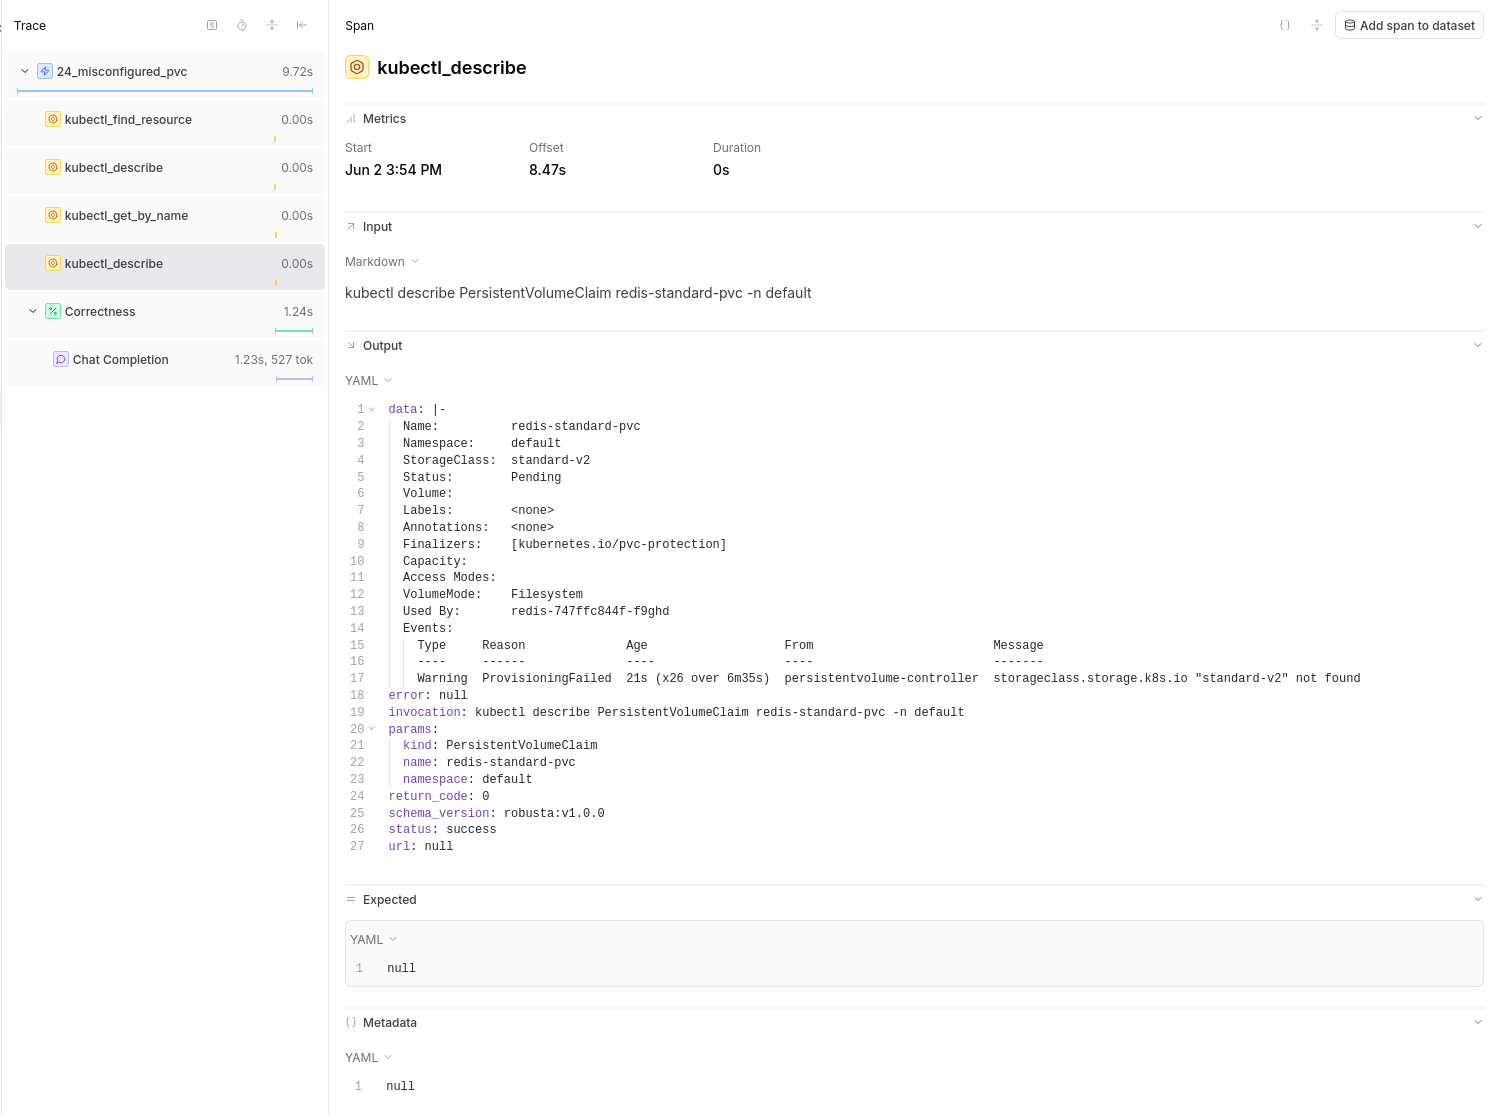1498x1115 pixels.
Task: Collapse the Metrics section using its chevron
Action: click(x=1478, y=117)
